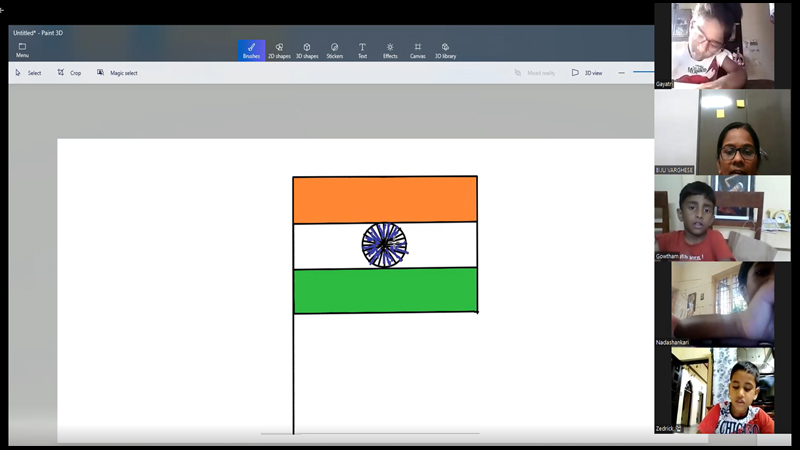Open the Canvas settings

click(417, 50)
